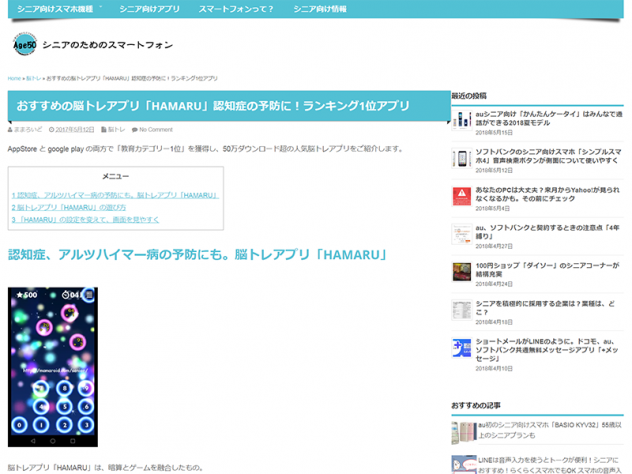This screenshot has height=474, width=632.
Task: Click the clock icon by the date
Action: (x=51, y=129)
